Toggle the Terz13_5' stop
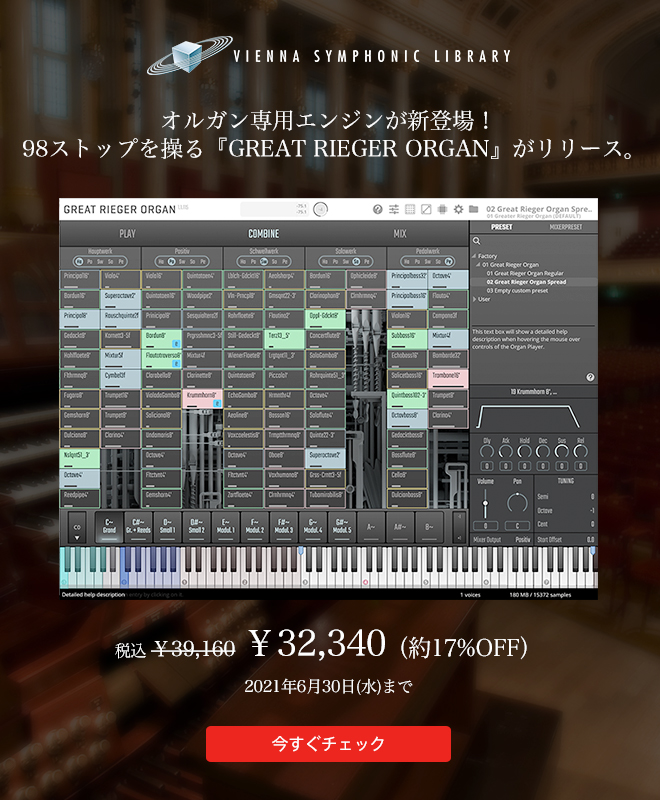This screenshot has width=660, height=800. pyautogui.click(x=285, y=339)
